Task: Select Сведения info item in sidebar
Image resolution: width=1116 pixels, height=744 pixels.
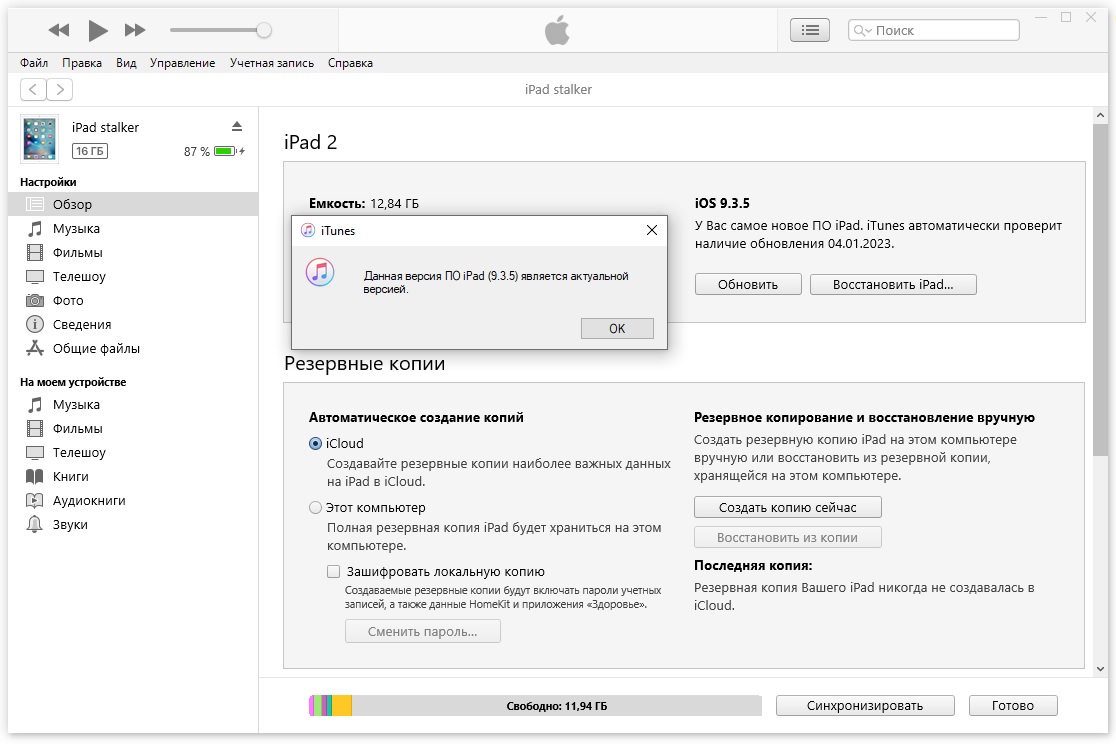Action: click(82, 325)
